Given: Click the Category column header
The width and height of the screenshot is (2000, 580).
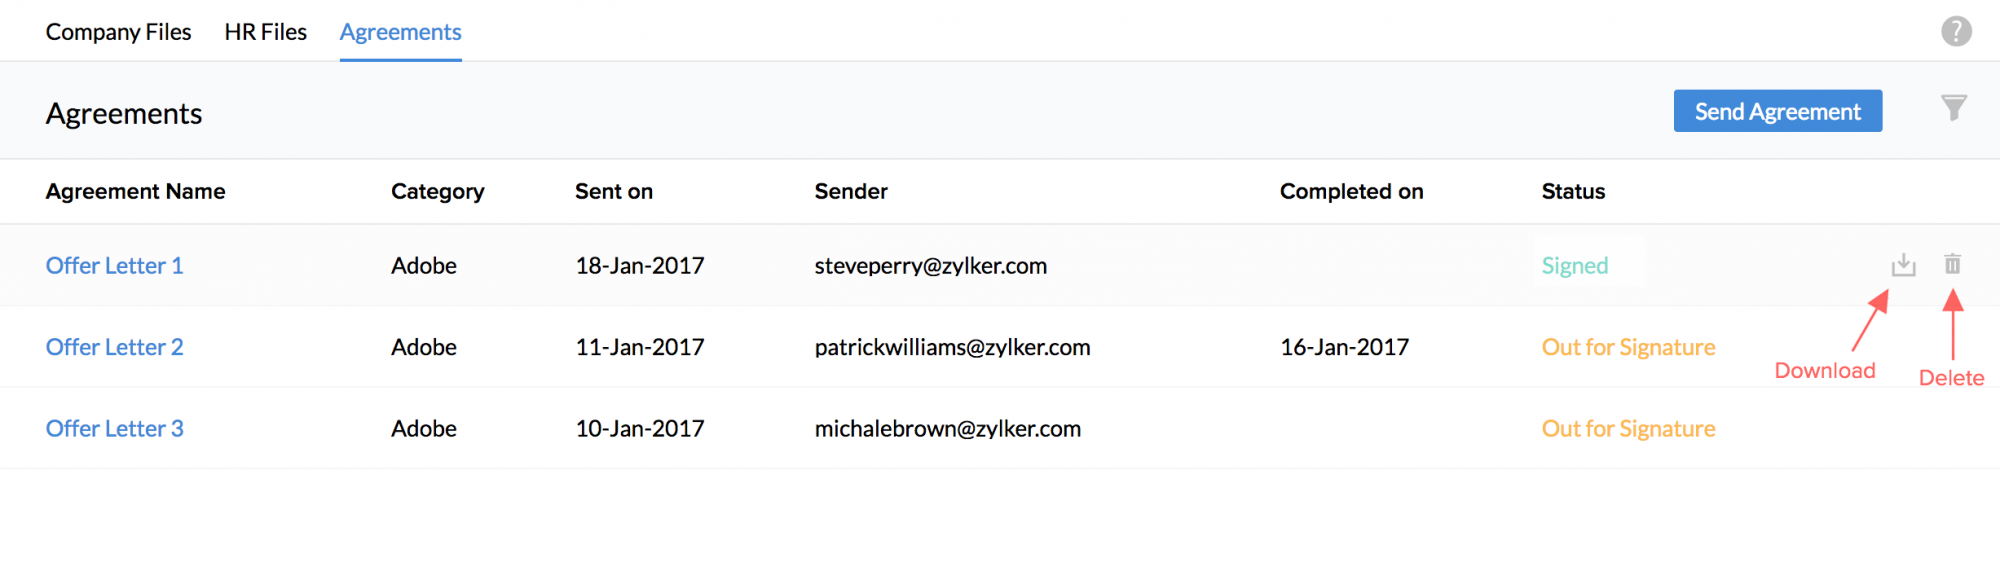Looking at the screenshot, I should [437, 191].
